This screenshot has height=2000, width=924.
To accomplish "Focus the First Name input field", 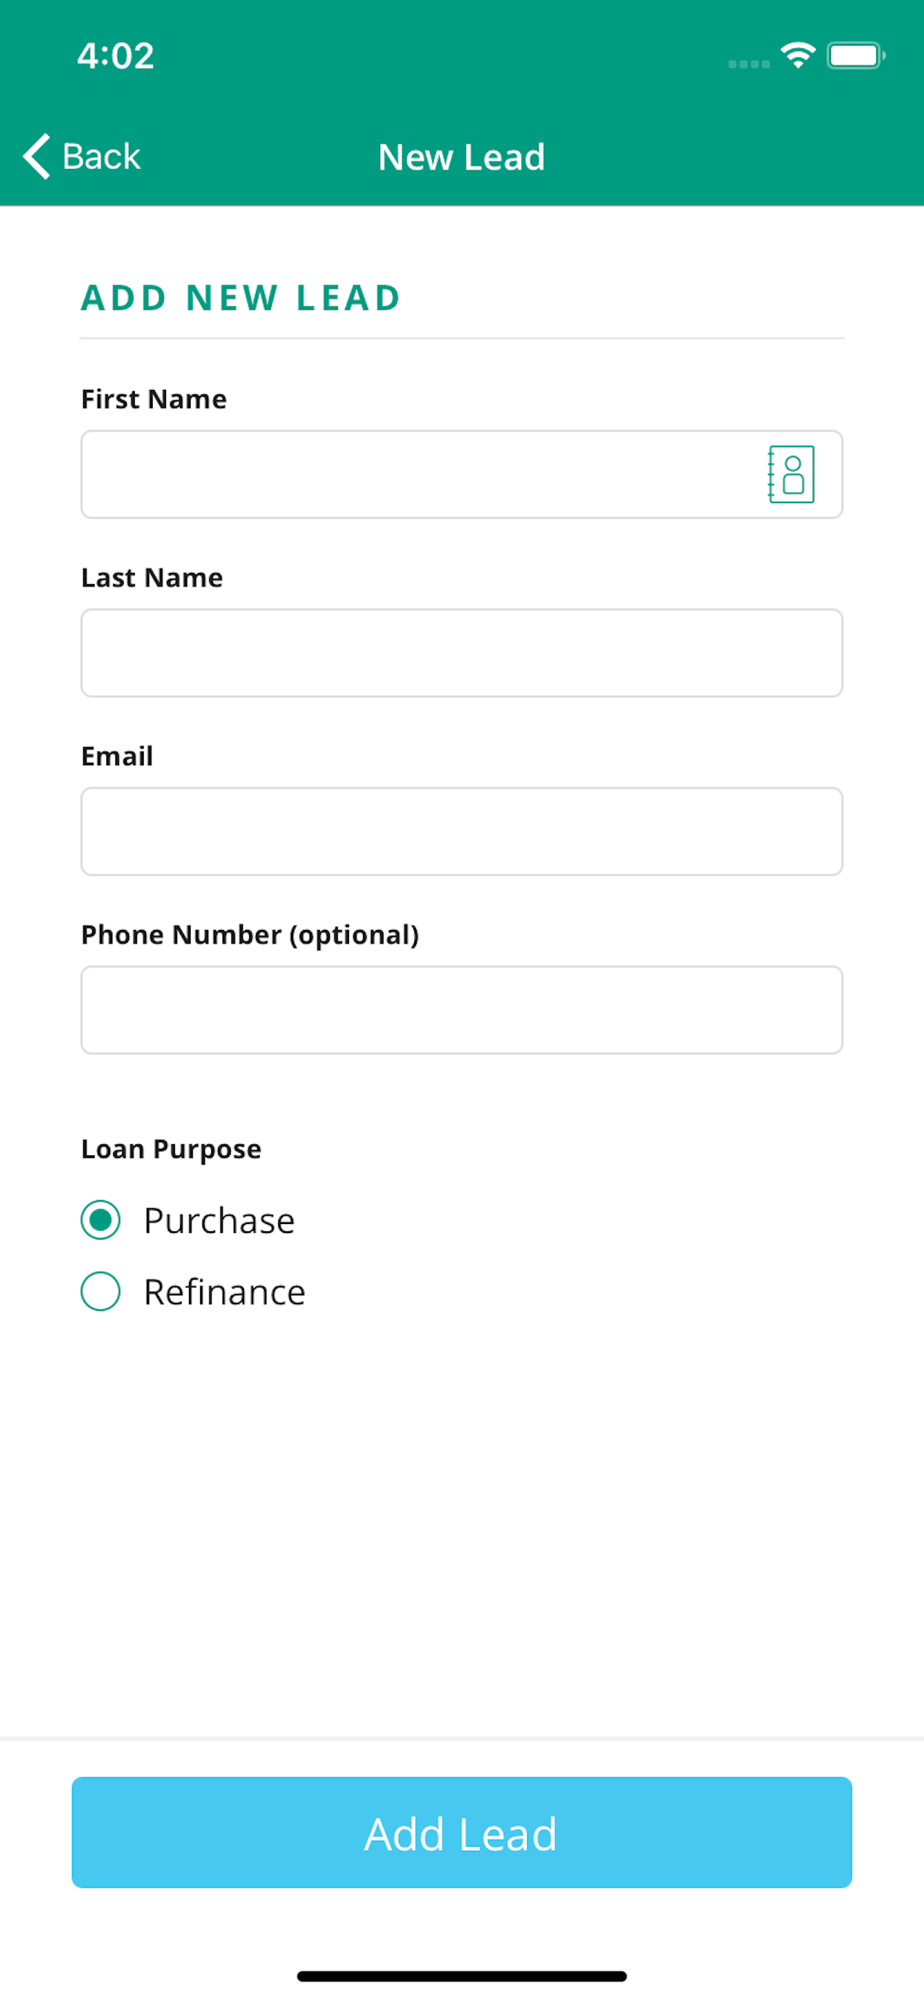I will (x=462, y=474).
